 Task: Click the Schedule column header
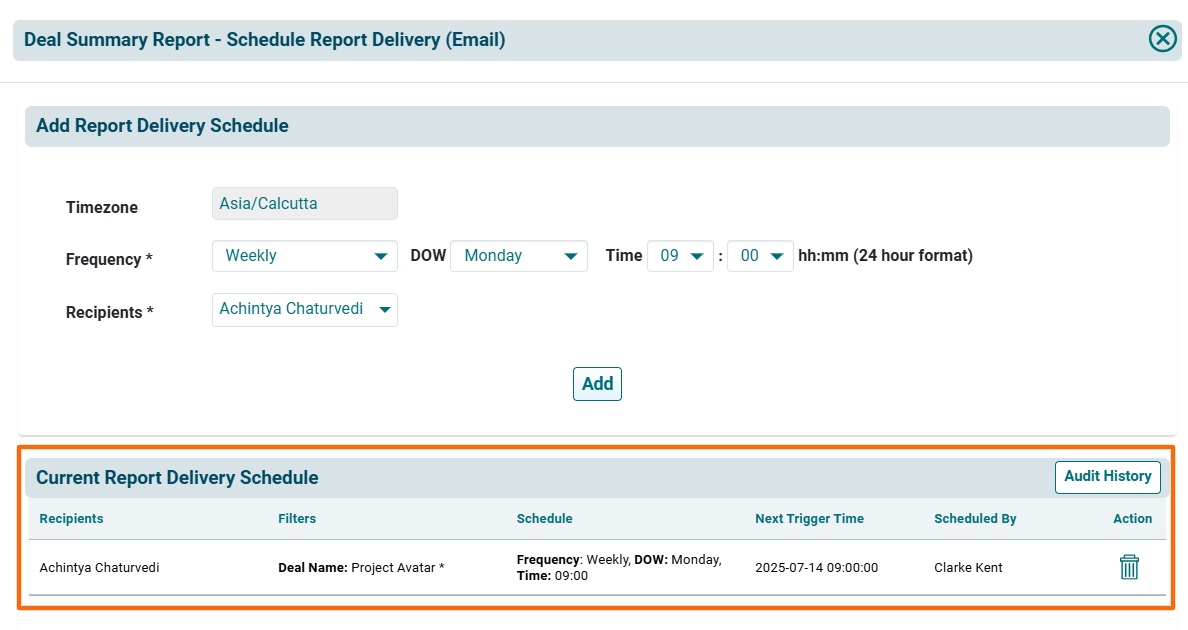[x=544, y=519]
